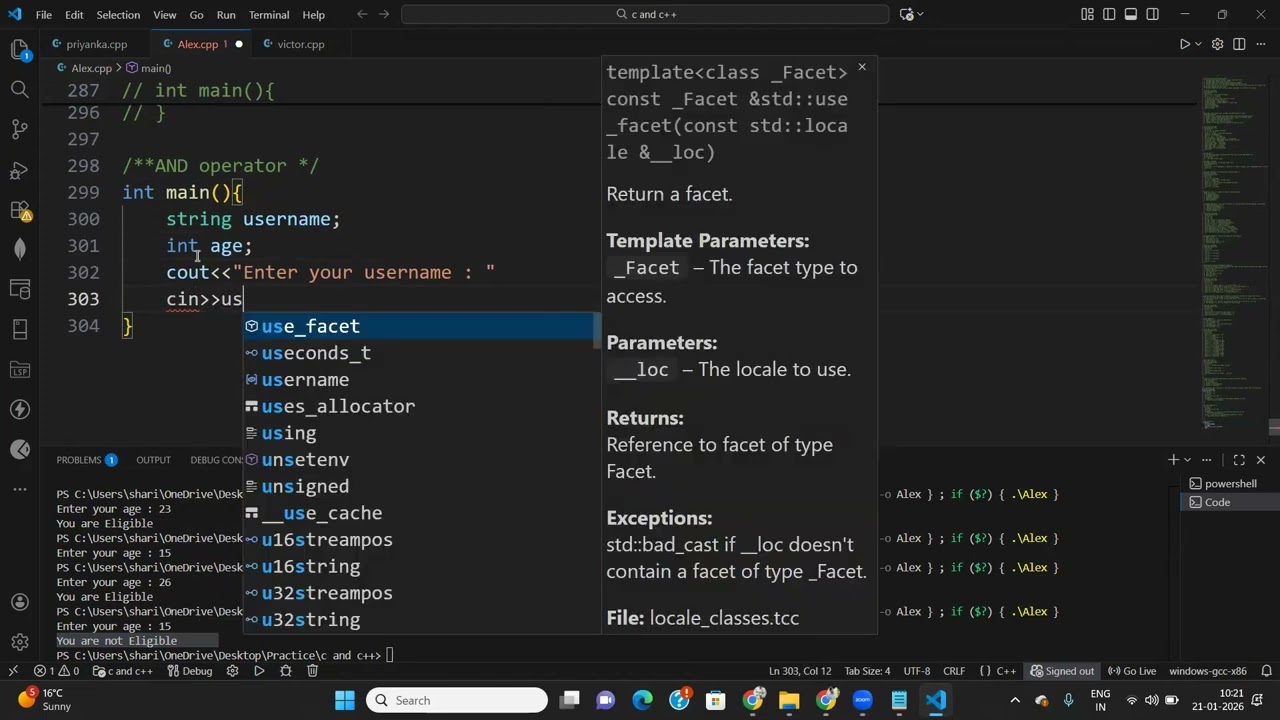
Task: Create a new terminal with the plus icon
Action: coord(1173,460)
